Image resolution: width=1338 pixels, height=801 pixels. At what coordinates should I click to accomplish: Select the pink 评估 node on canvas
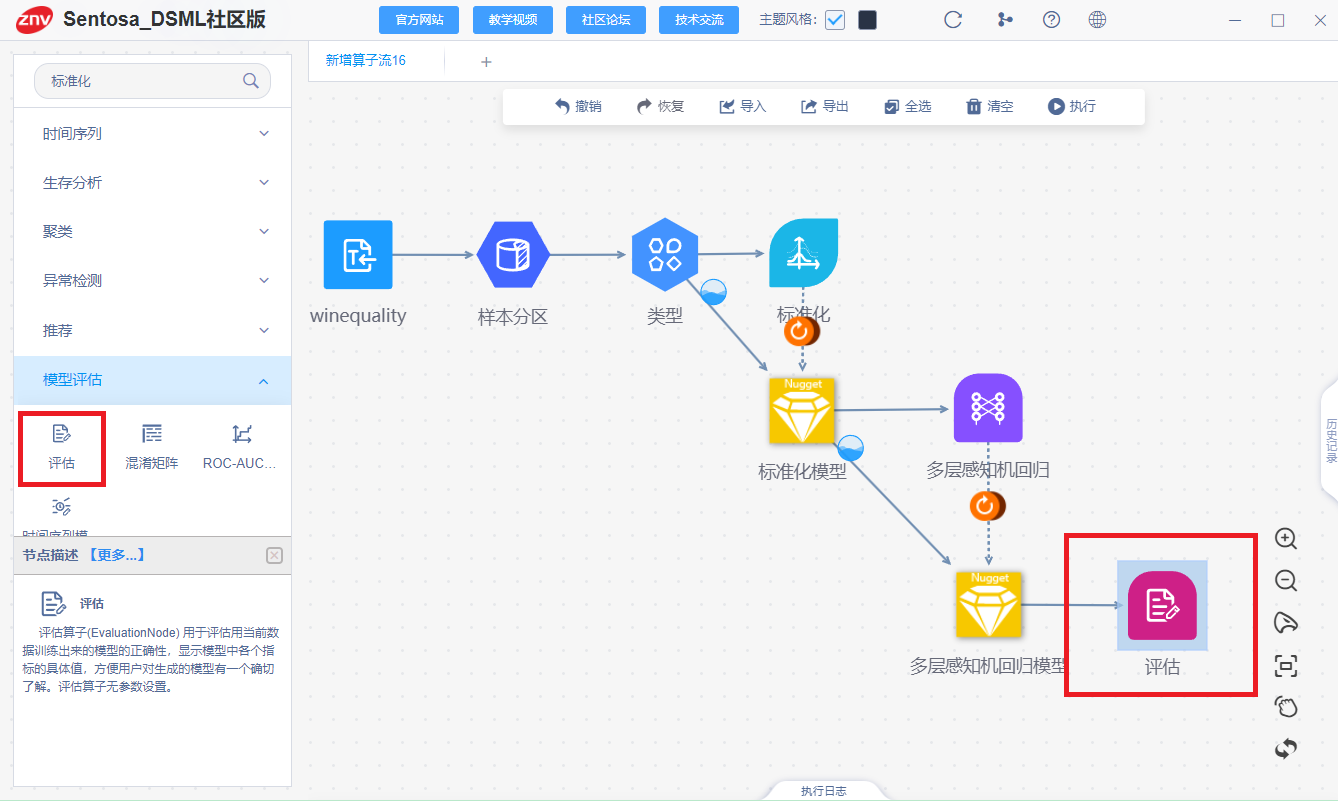point(1162,606)
